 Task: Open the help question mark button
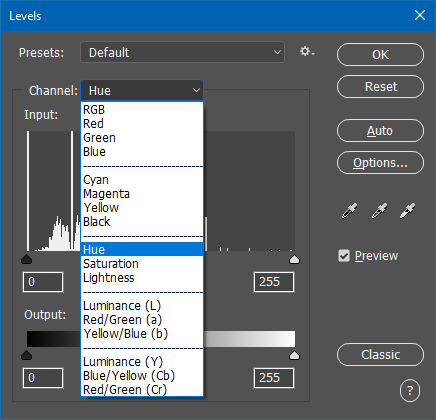pos(410,390)
